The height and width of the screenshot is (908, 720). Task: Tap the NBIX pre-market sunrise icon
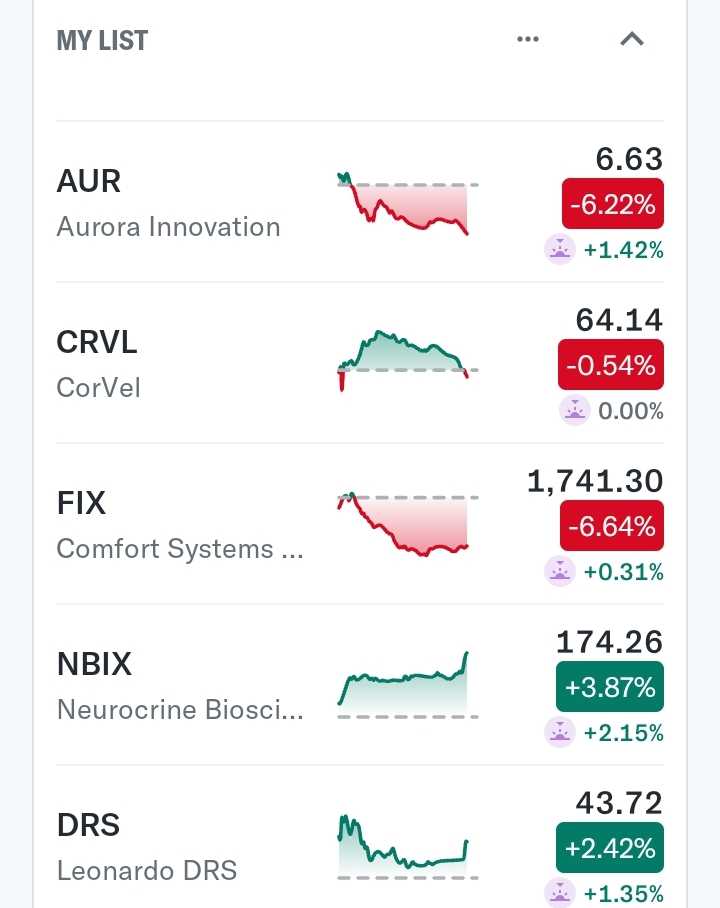point(560,733)
